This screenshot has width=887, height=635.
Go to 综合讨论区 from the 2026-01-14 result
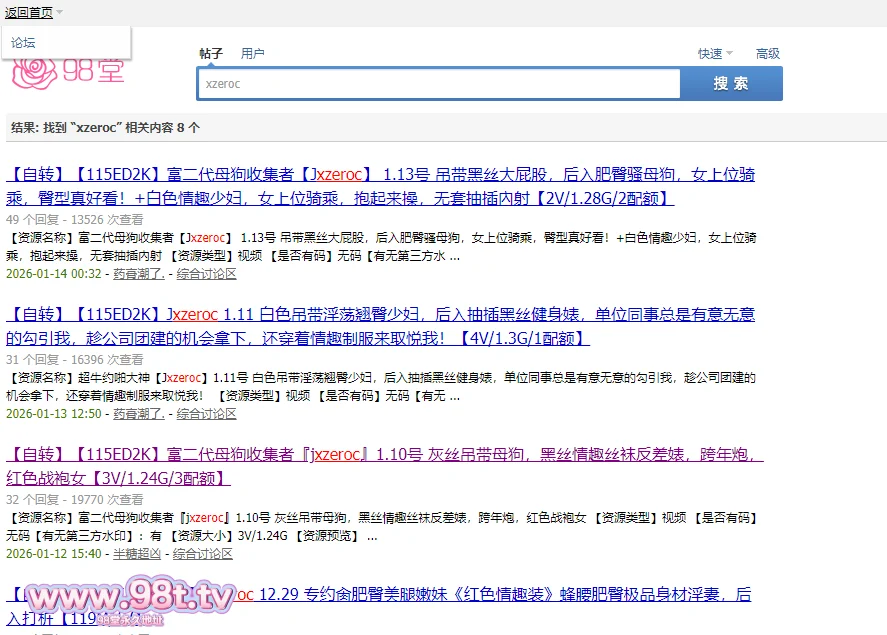pyautogui.click(x=207, y=273)
